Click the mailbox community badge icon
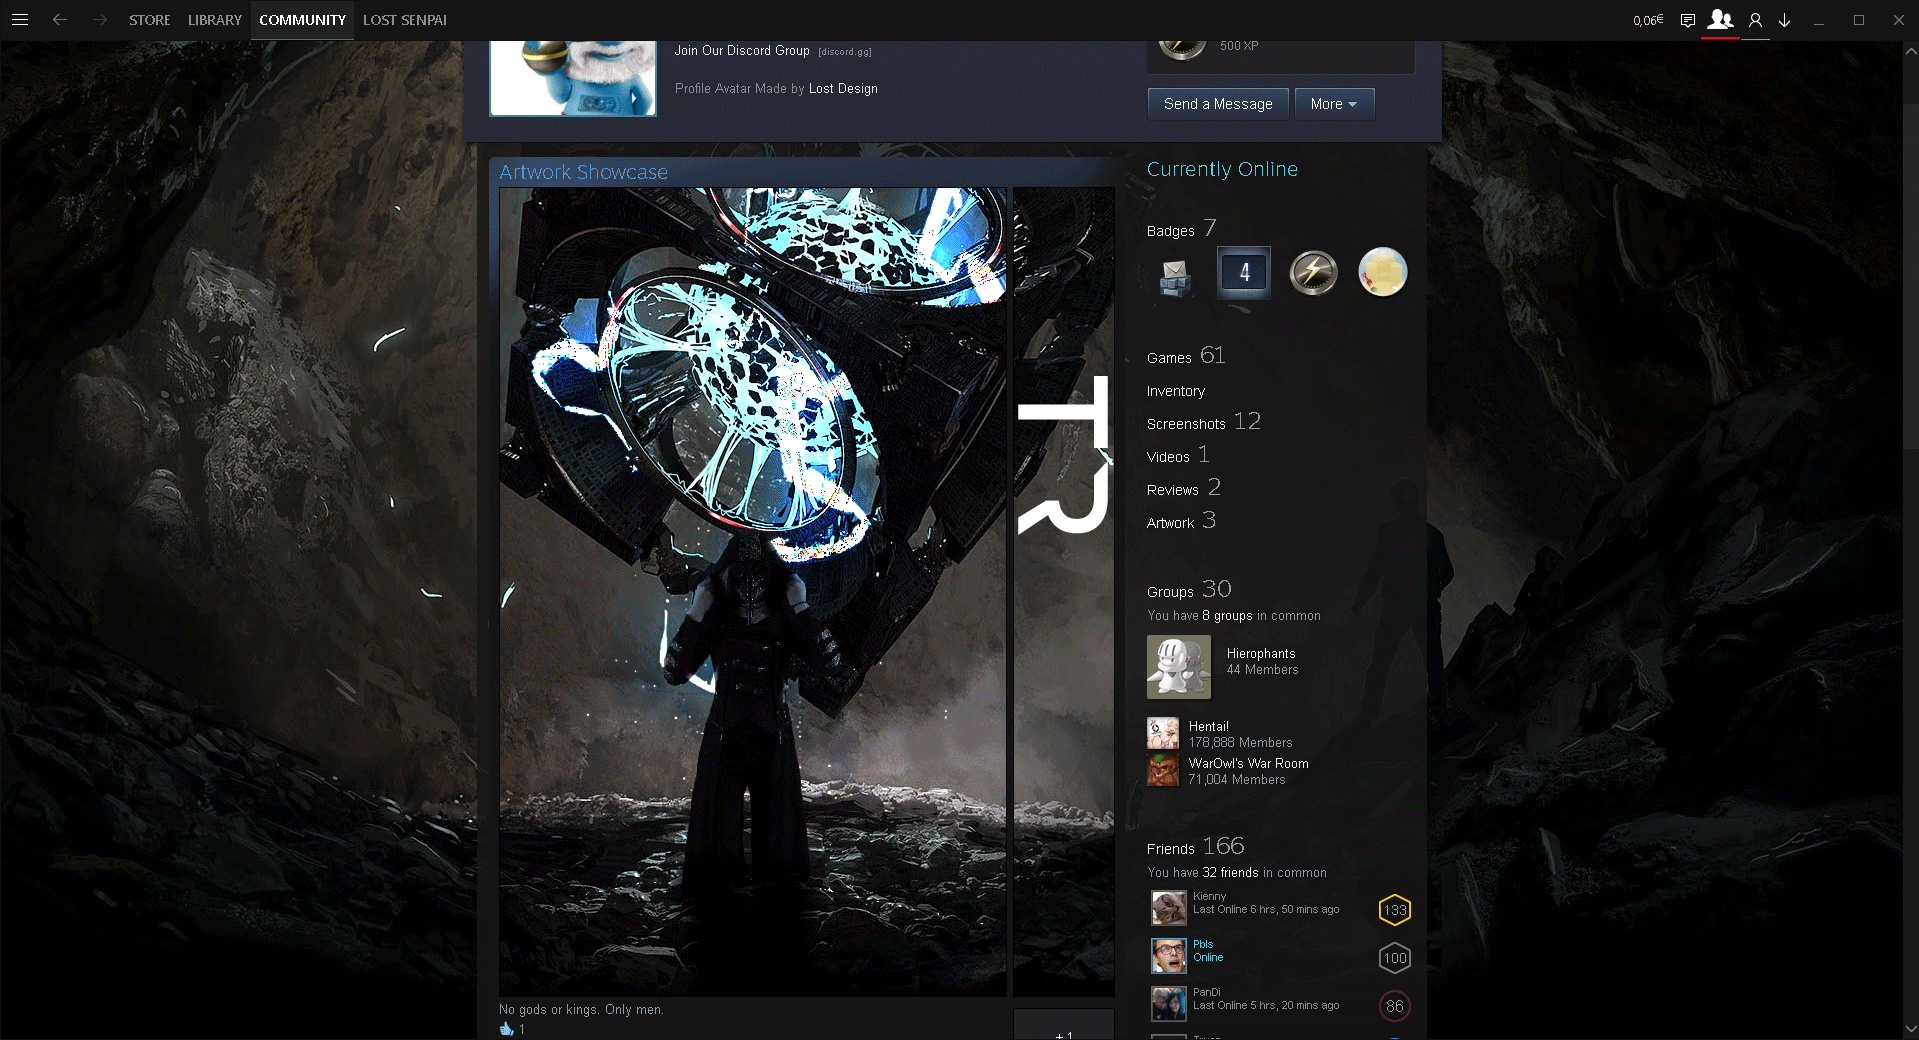This screenshot has height=1040, width=1919. (1175, 278)
